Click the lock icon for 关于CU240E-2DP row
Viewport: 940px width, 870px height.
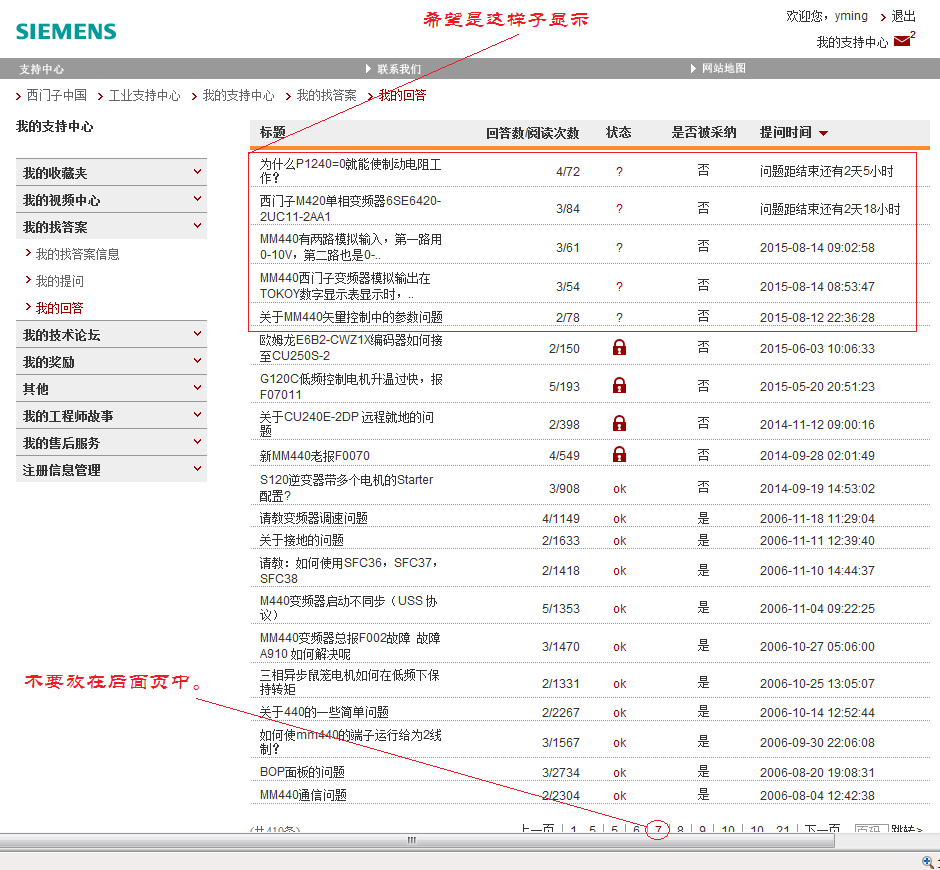pyautogui.click(x=619, y=424)
